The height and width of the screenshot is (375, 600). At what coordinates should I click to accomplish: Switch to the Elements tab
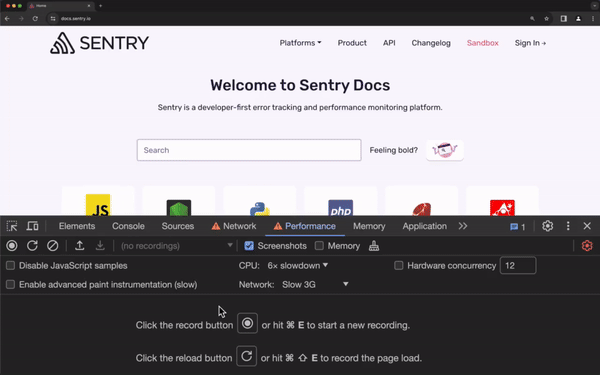(x=77, y=226)
